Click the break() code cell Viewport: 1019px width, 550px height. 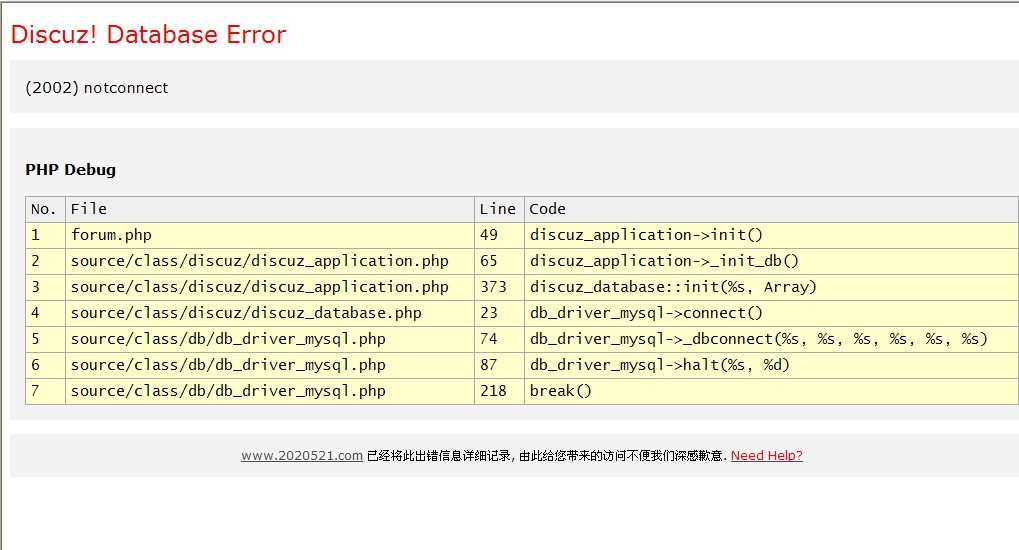[x=771, y=391]
